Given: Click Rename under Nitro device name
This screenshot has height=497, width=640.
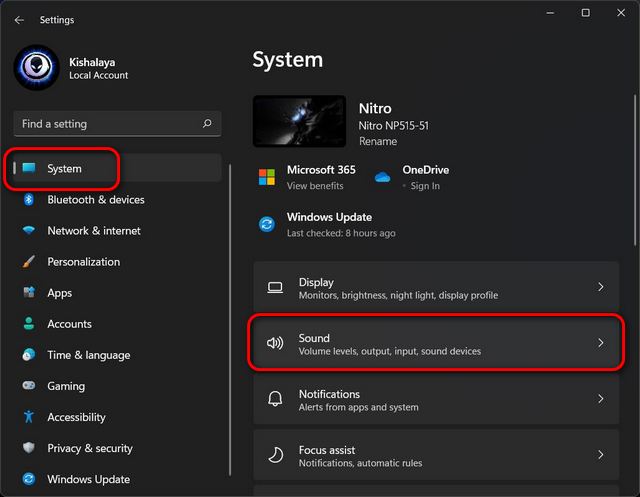Looking at the screenshot, I should pos(377,142).
